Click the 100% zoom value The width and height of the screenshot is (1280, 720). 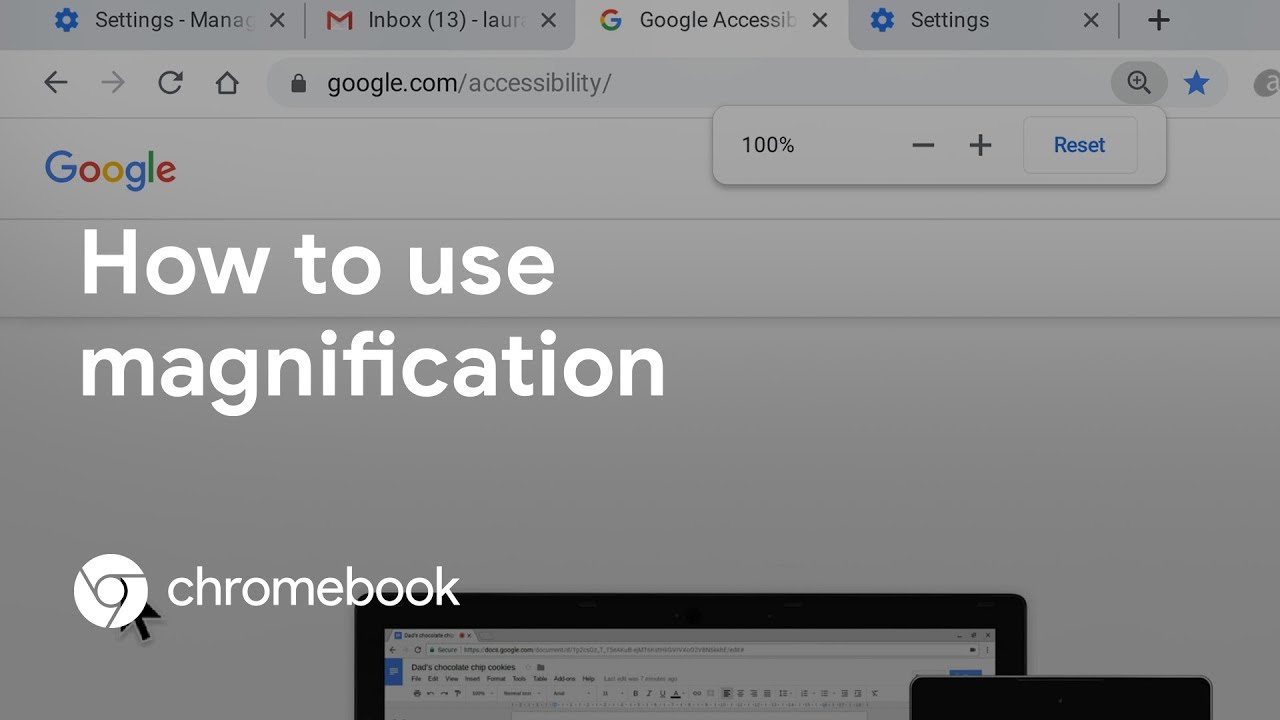pyautogui.click(x=768, y=146)
